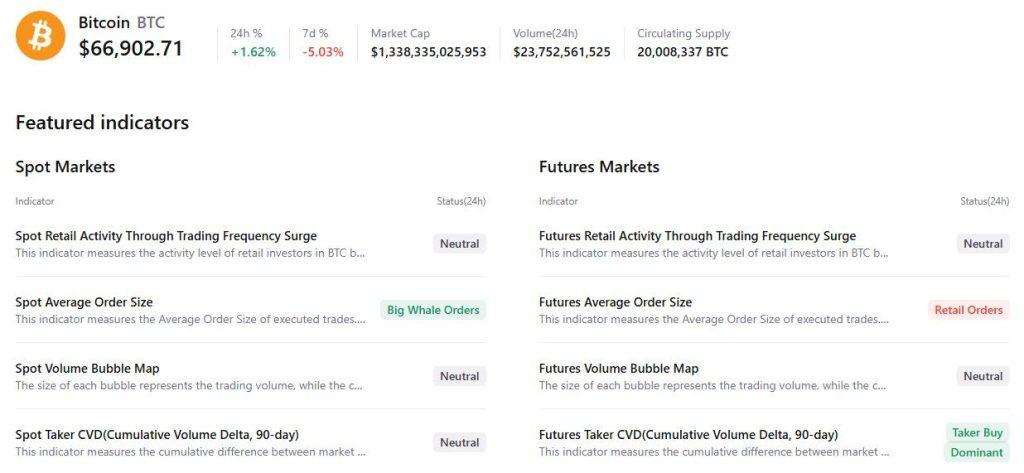Select the 7d % change value -5.03%

[x=323, y=52]
